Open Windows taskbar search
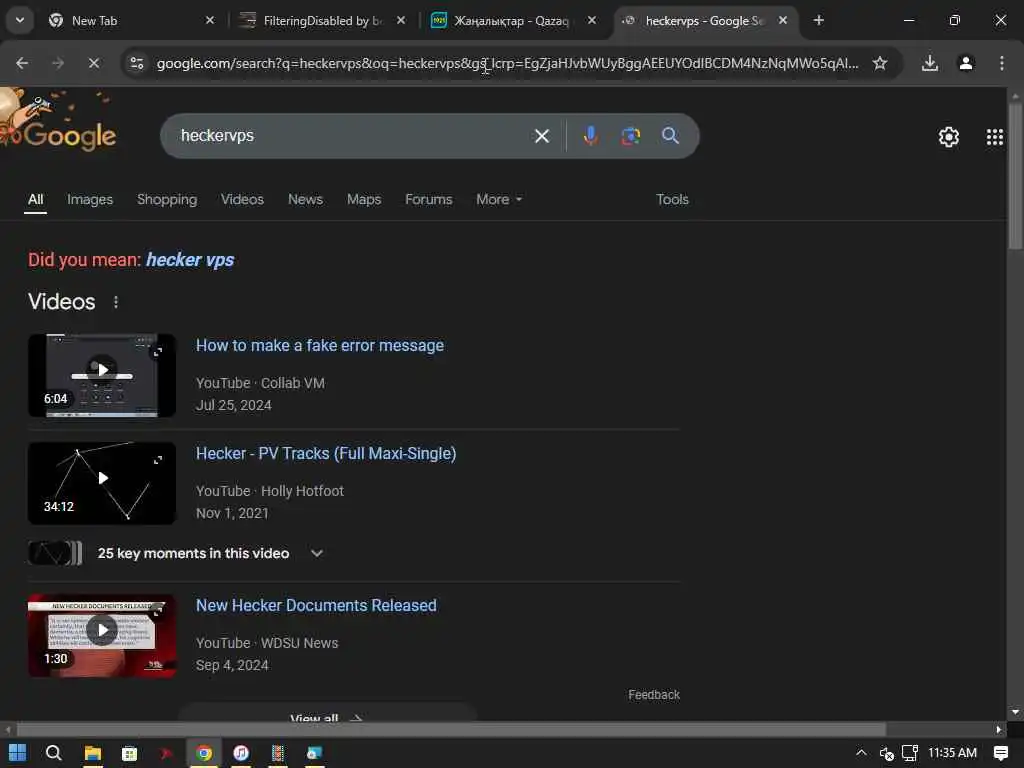 click(54, 753)
